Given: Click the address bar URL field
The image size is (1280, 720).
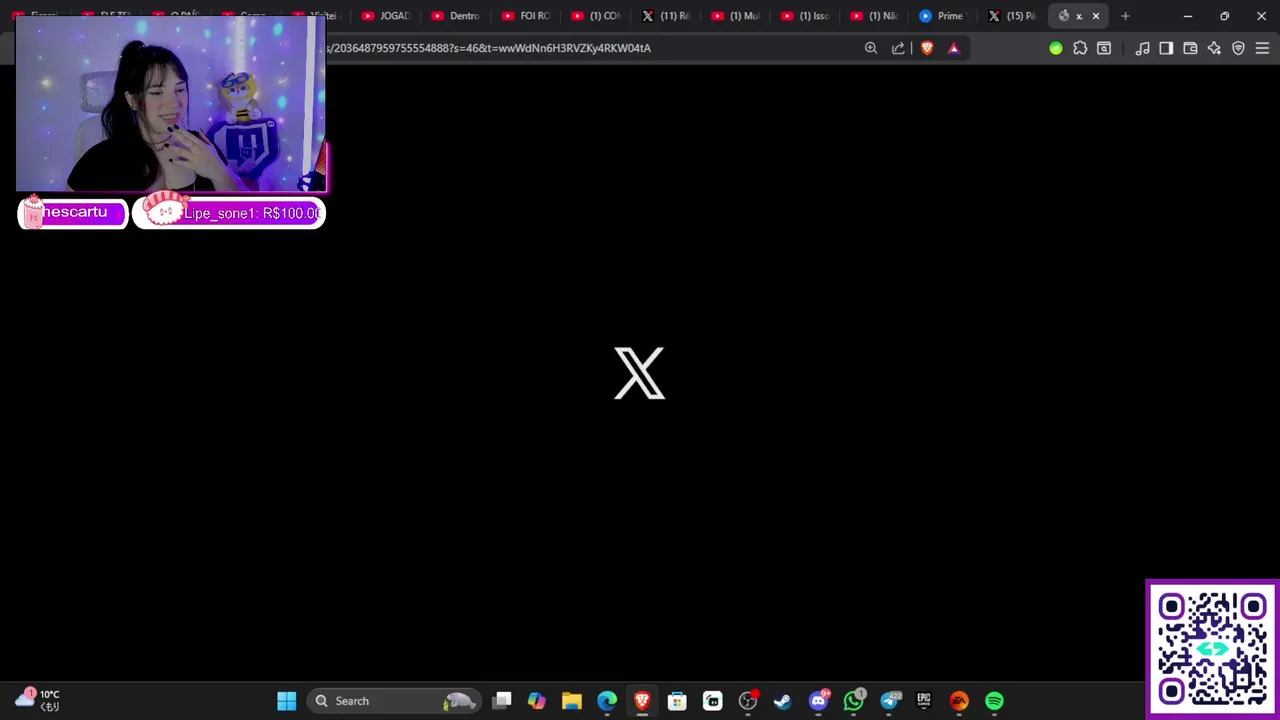Looking at the screenshot, I should 590,48.
